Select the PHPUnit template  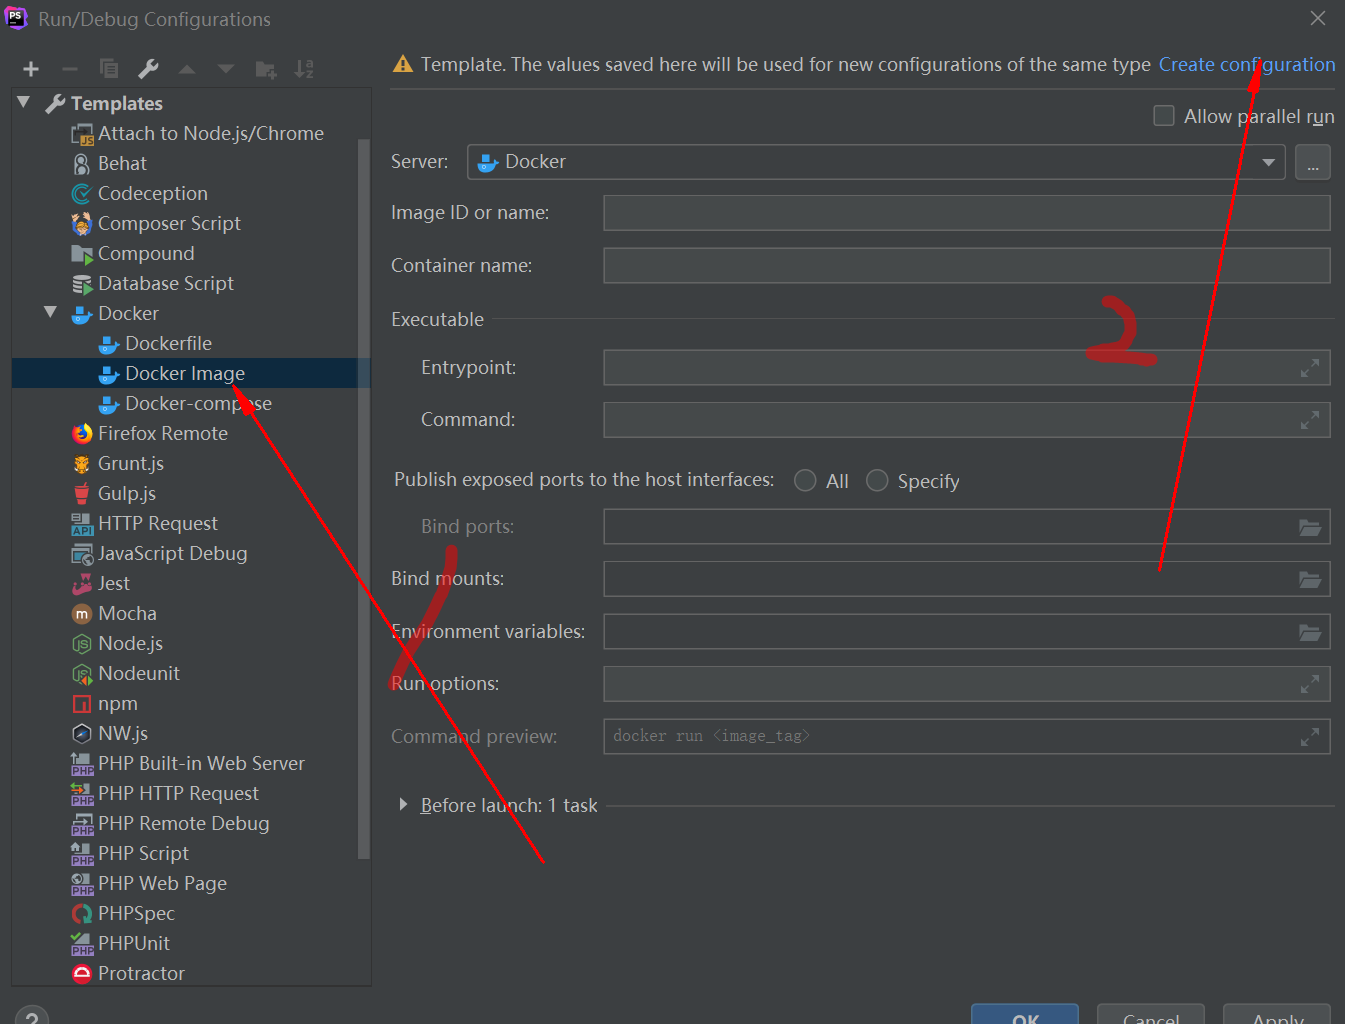click(x=190, y=944)
